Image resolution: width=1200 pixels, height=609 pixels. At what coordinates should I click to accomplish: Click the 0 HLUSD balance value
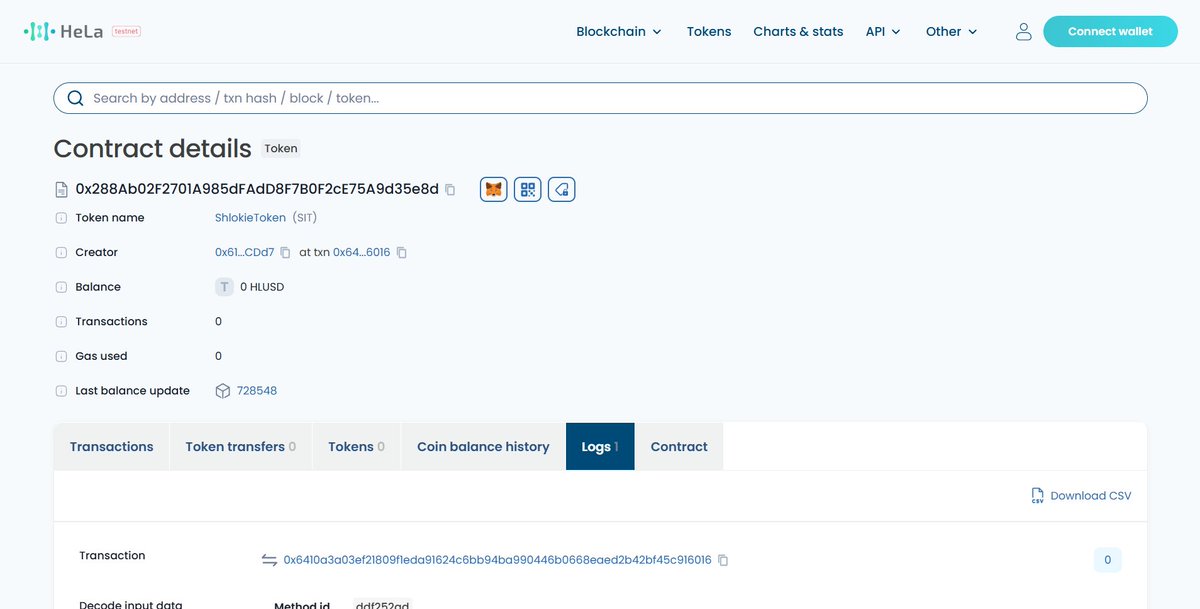pyautogui.click(x=262, y=287)
